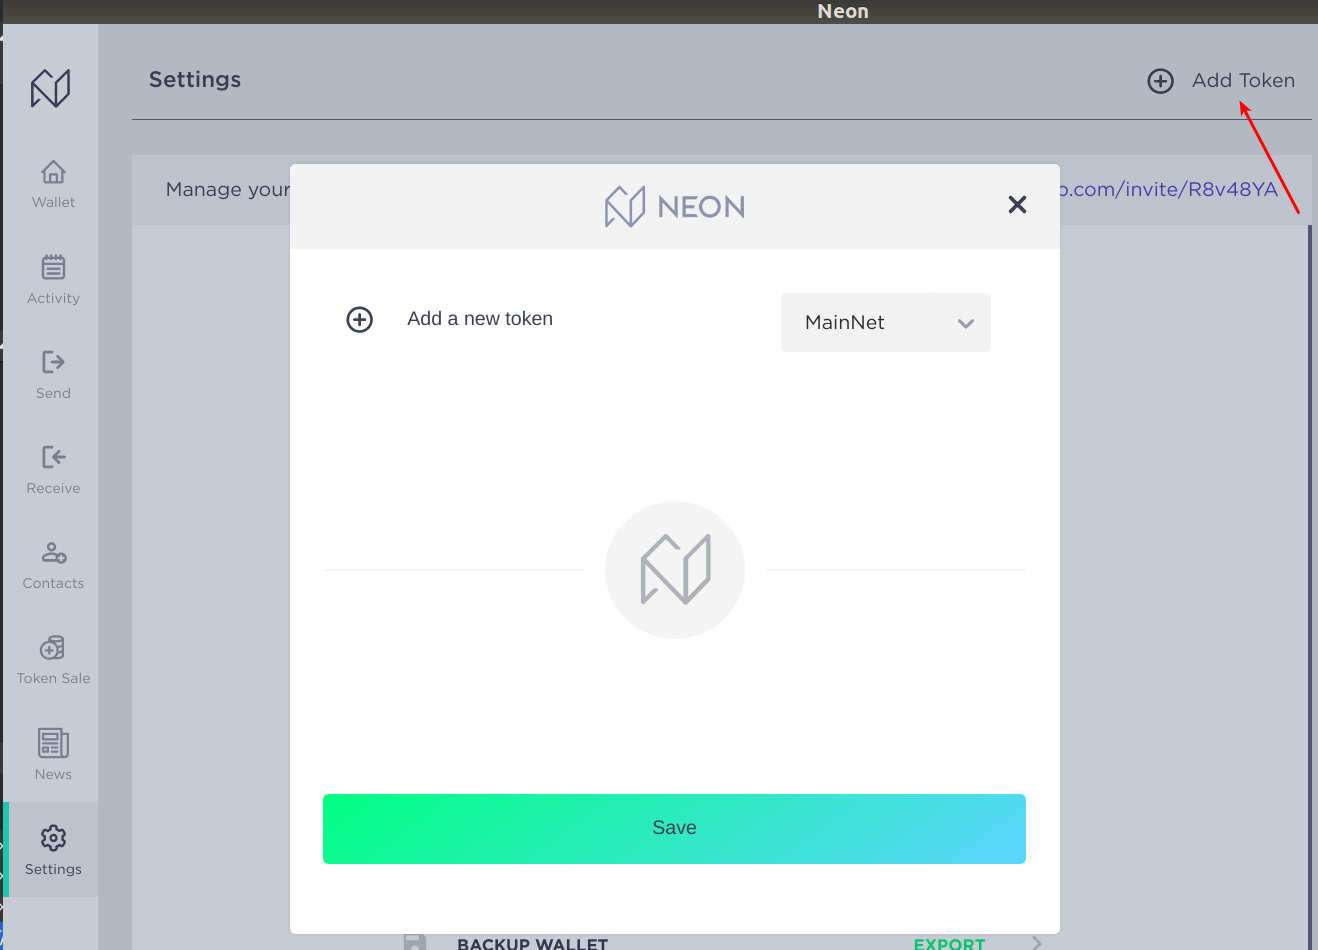Screen dimensions: 1318x950
Task: Click the Settings page title
Action: pyautogui.click(x=195, y=80)
